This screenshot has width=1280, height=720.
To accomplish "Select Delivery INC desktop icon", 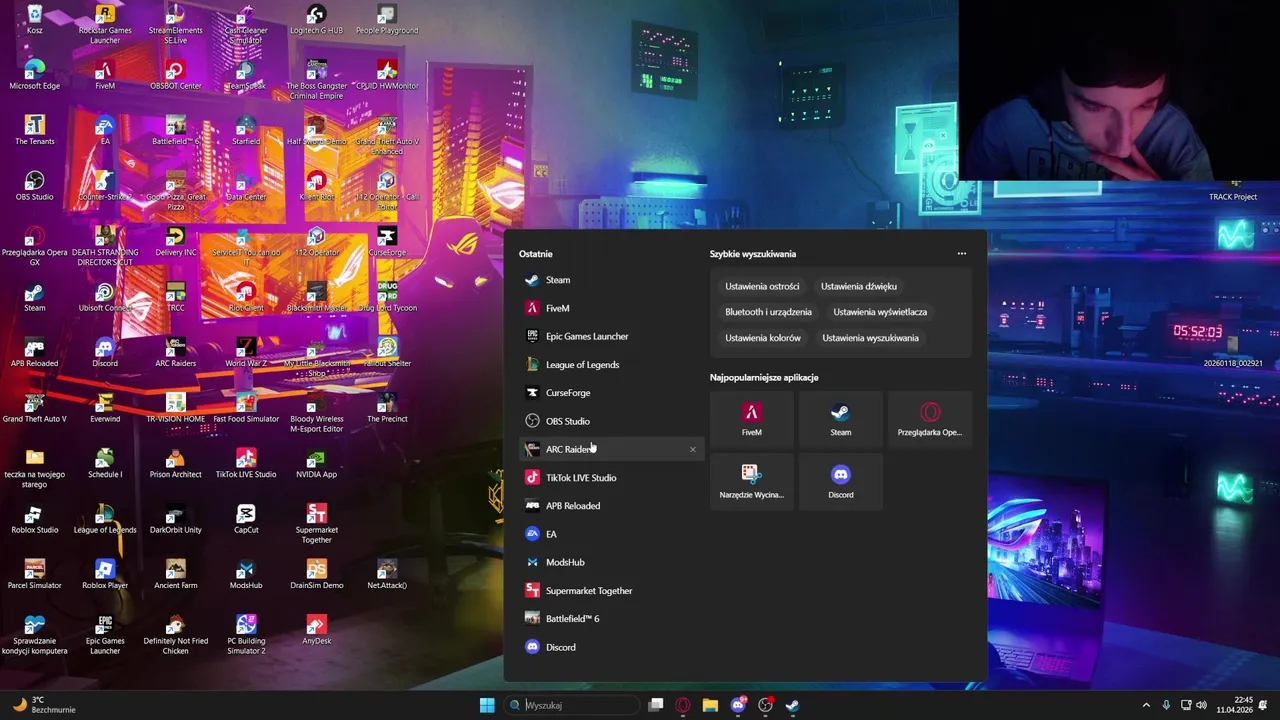I will click(176, 241).
